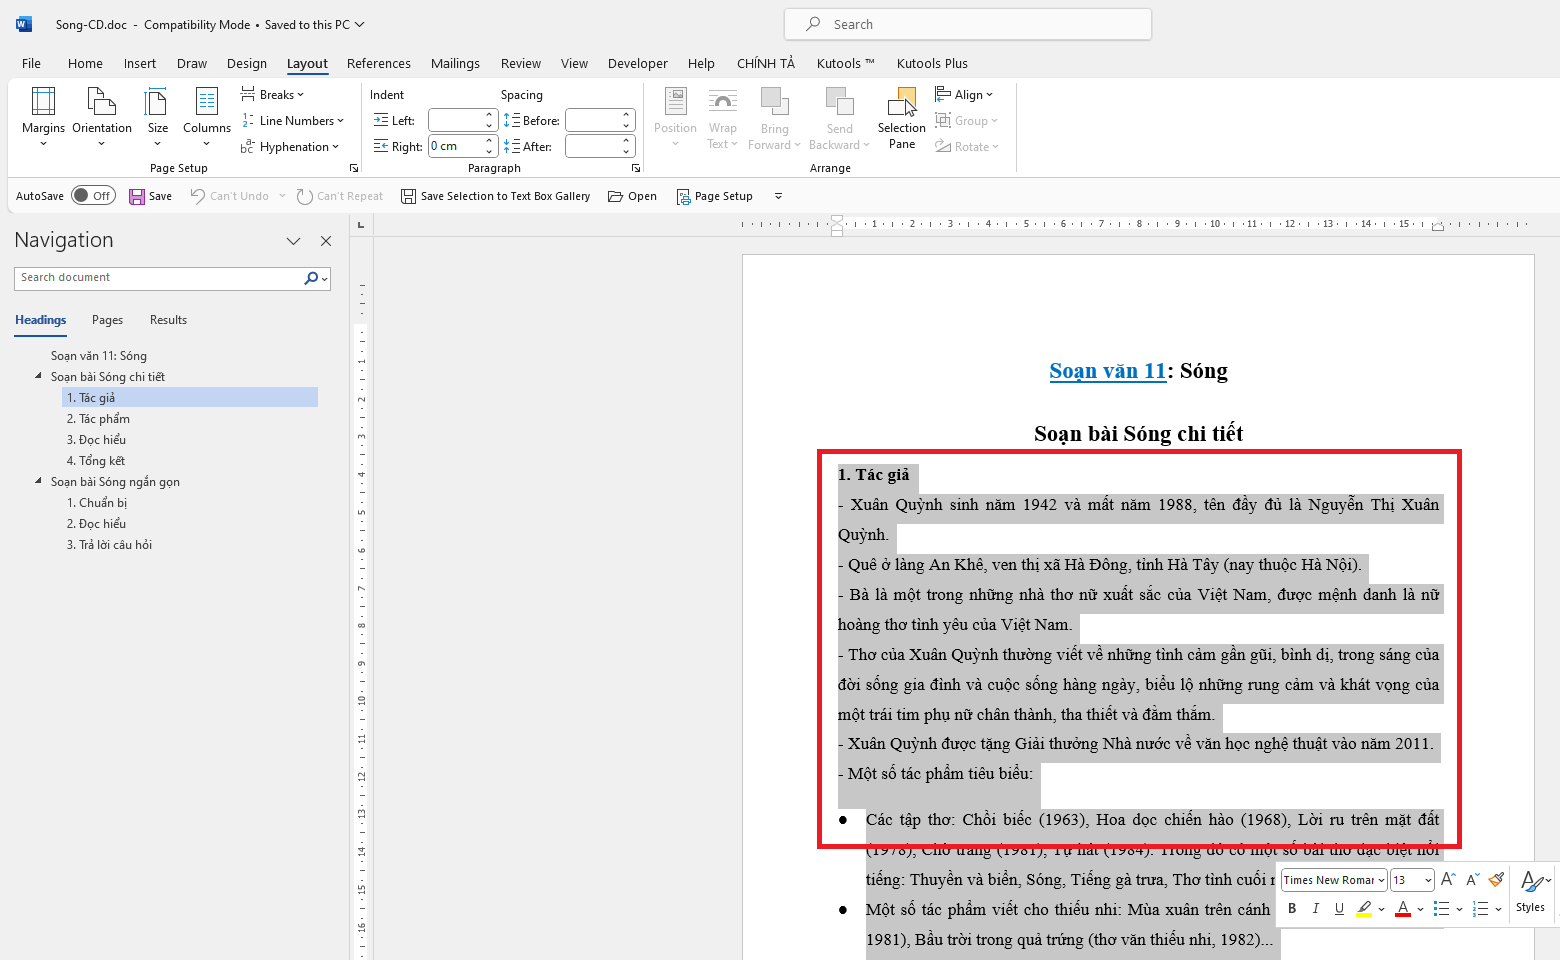The image size is (1560, 960).
Task: Click the Indent Left input field
Action: [456, 120]
